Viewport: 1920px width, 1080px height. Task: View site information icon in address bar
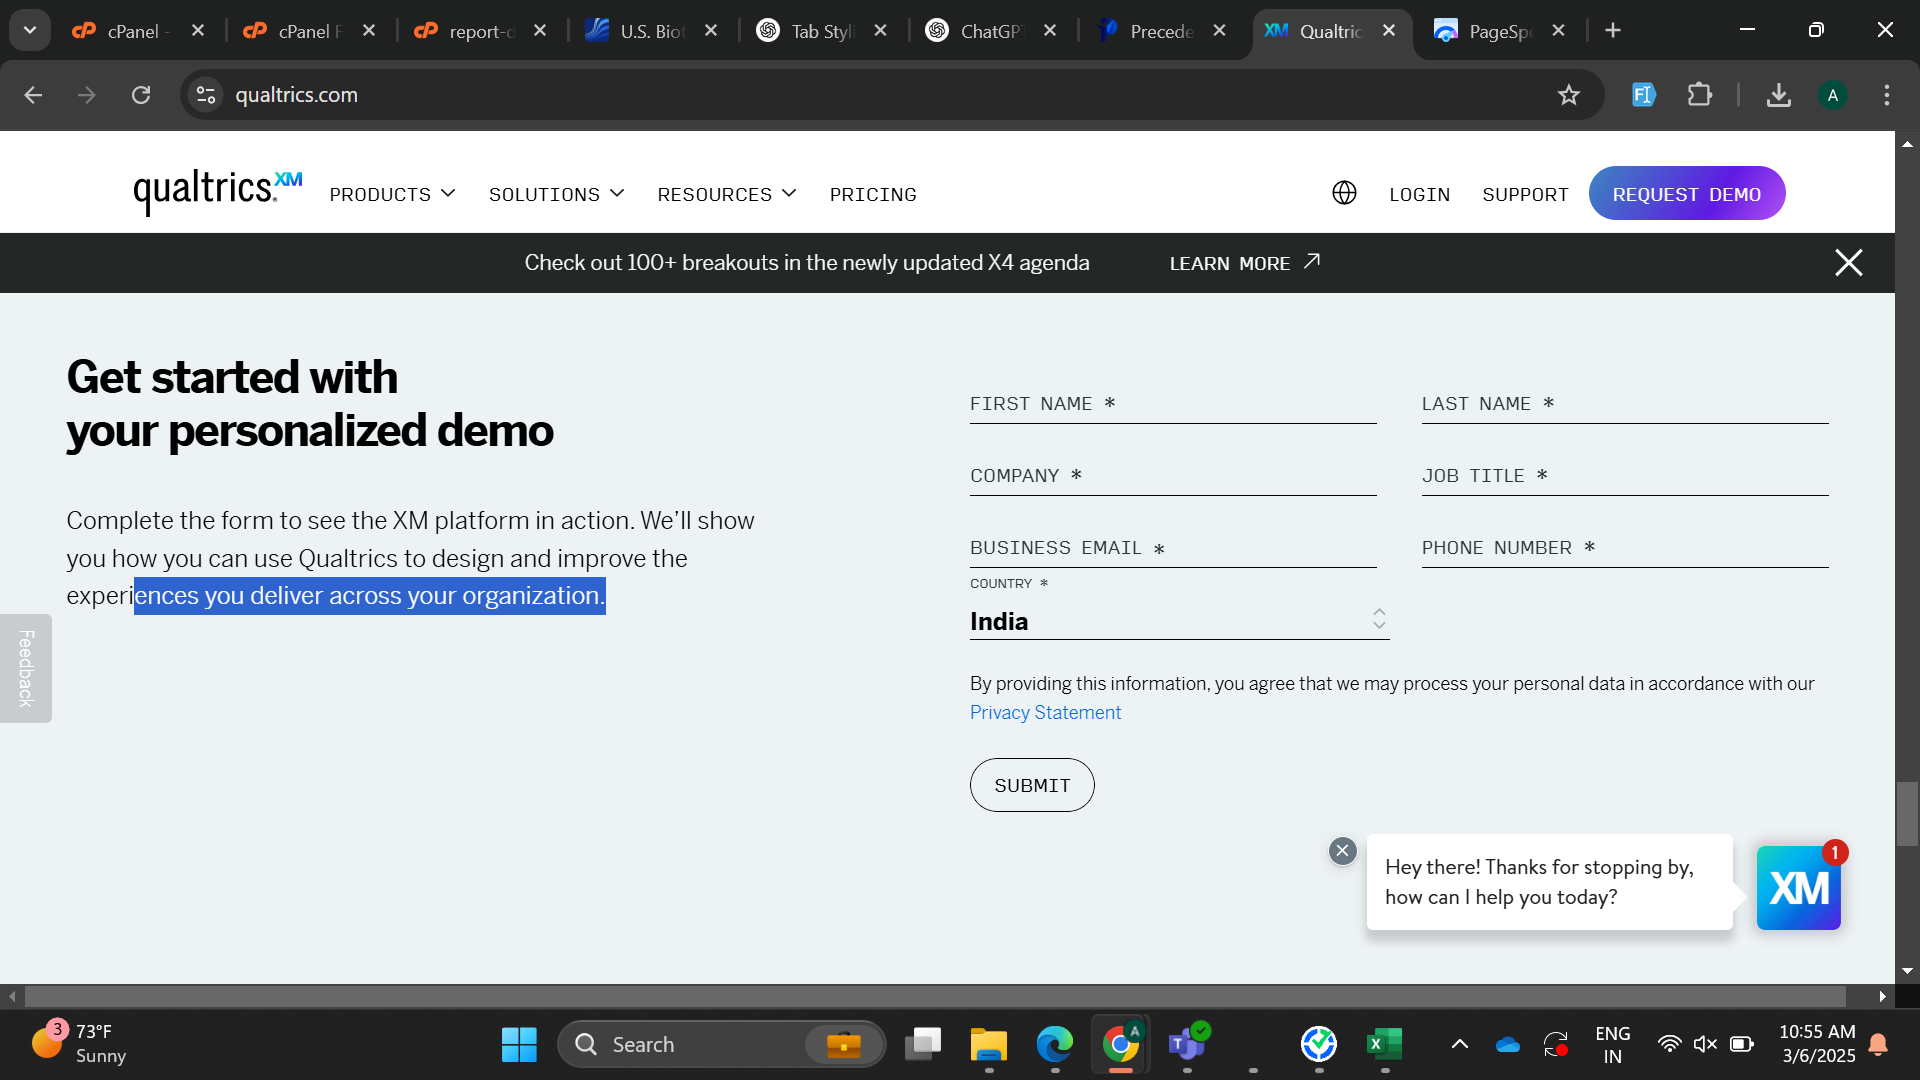pyautogui.click(x=206, y=95)
